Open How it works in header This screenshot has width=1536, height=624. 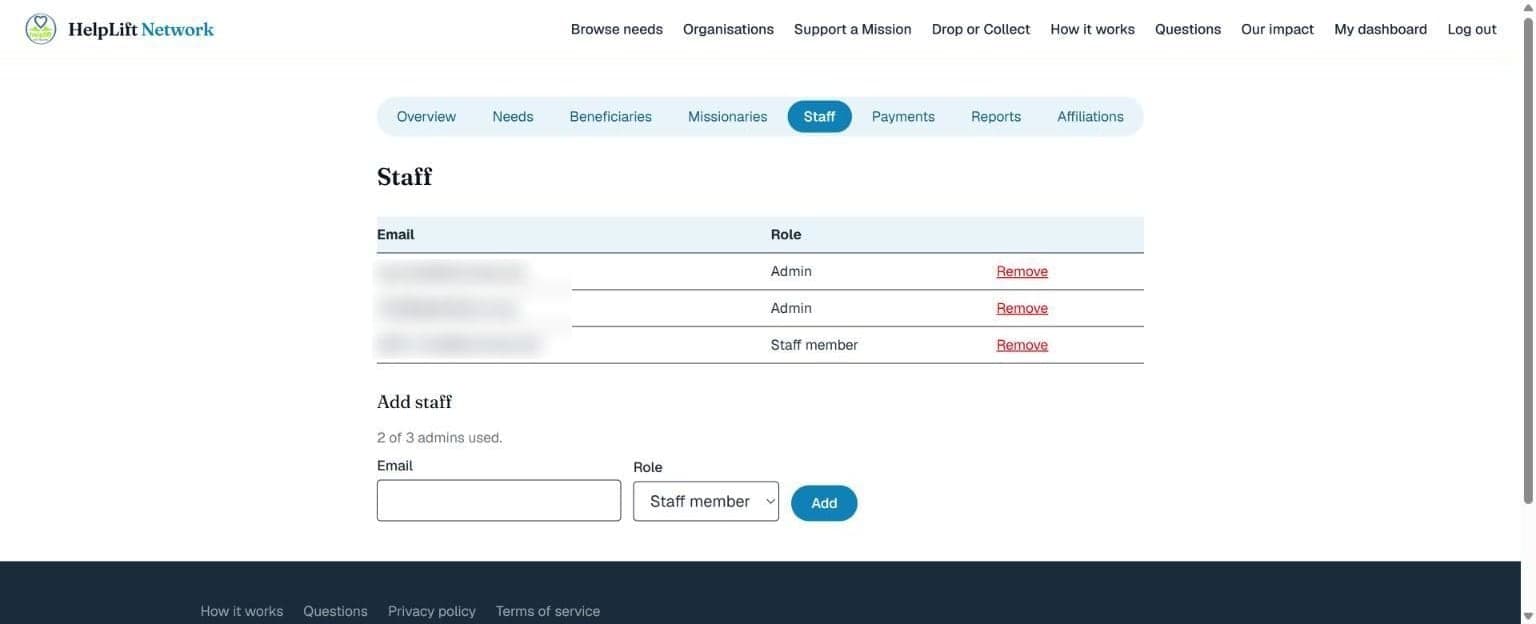[1092, 29]
